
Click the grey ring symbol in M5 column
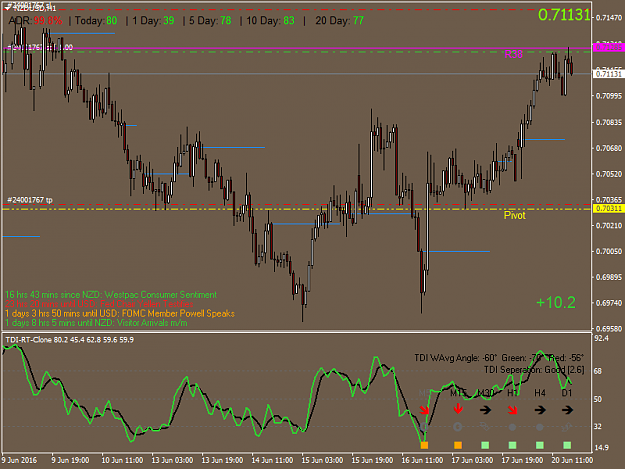[x=424, y=427]
